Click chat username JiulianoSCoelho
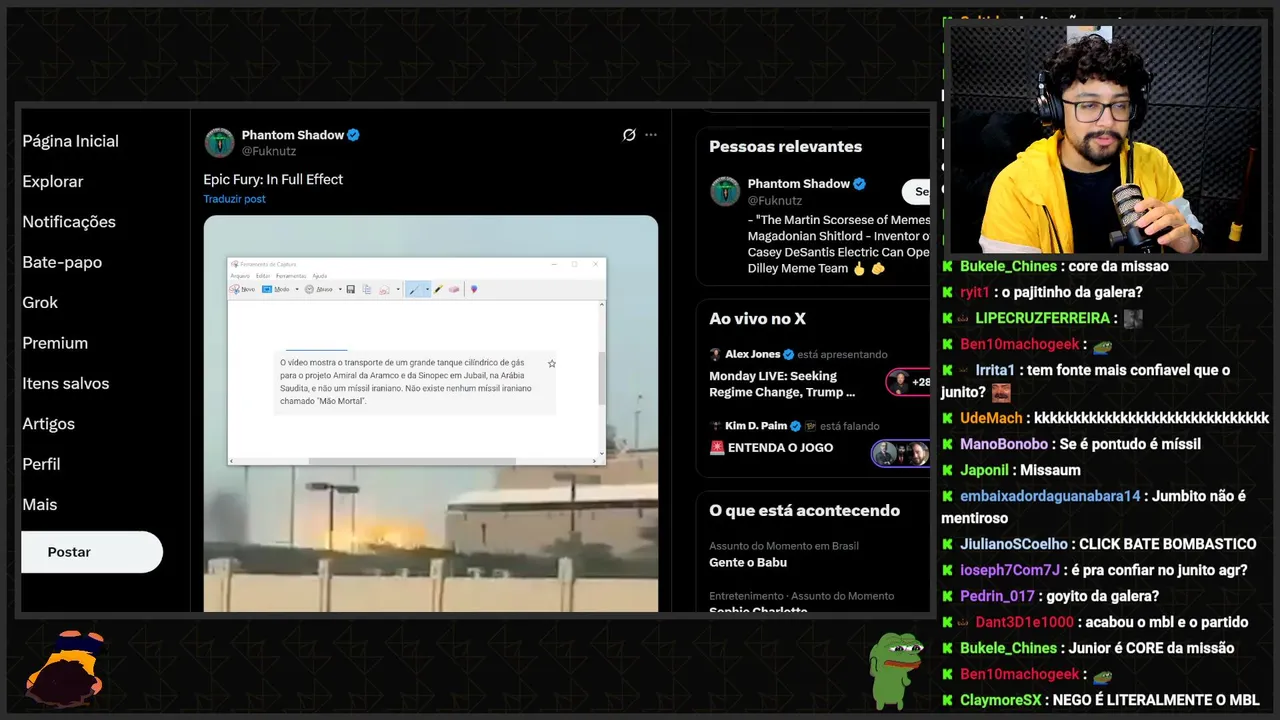The width and height of the screenshot is (1280, 720). tap(1014, 544)
